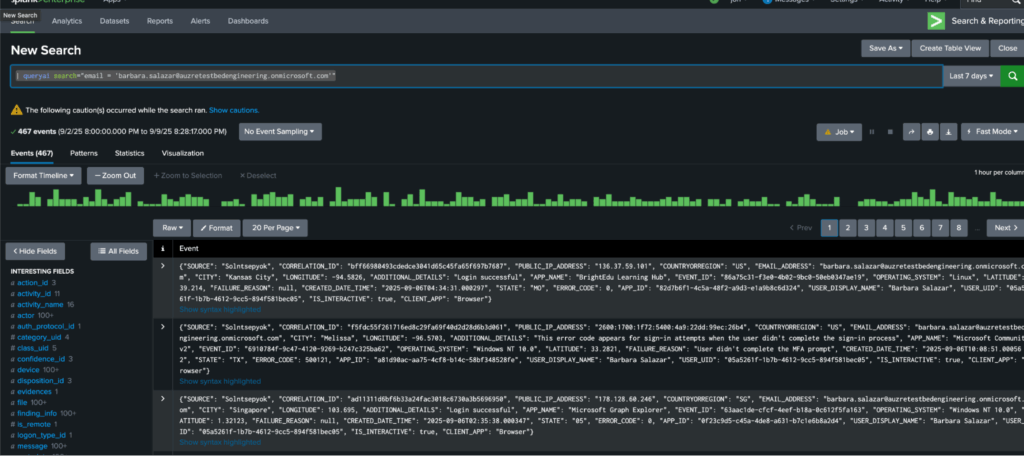Image resolution: width=1024 pixels, height=456 pixels.
Task: Open the Reports nav item
Action: click(x=160, y=21)
